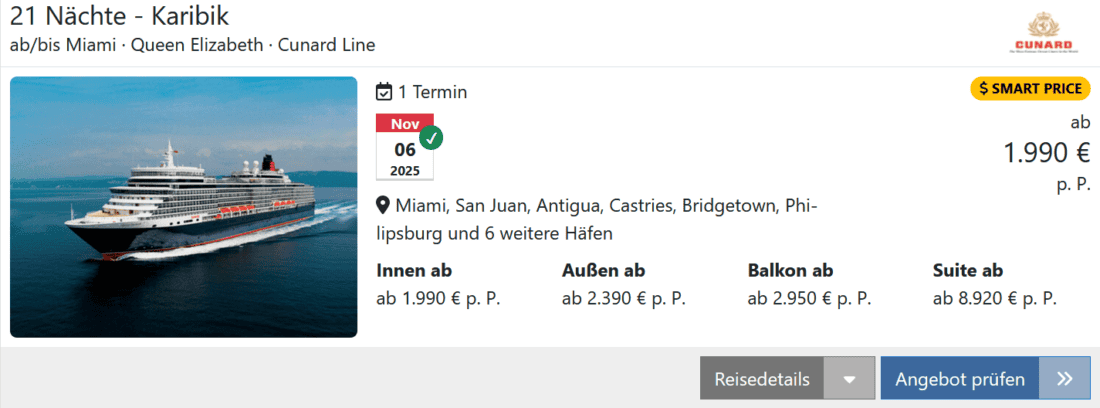Viewport: 1100px width, 408px height.
Task: Expand the Reisedetails dropdown arrow
Action: [x=850, y=380]
